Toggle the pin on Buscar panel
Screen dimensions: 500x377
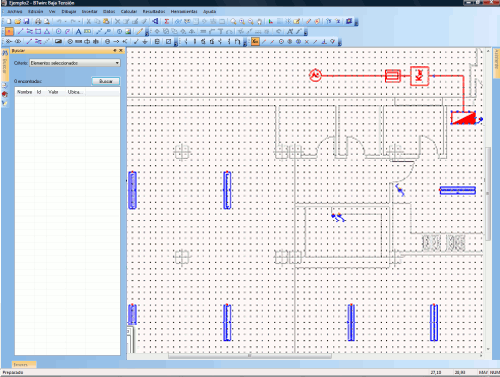click(x=115, y=51)
